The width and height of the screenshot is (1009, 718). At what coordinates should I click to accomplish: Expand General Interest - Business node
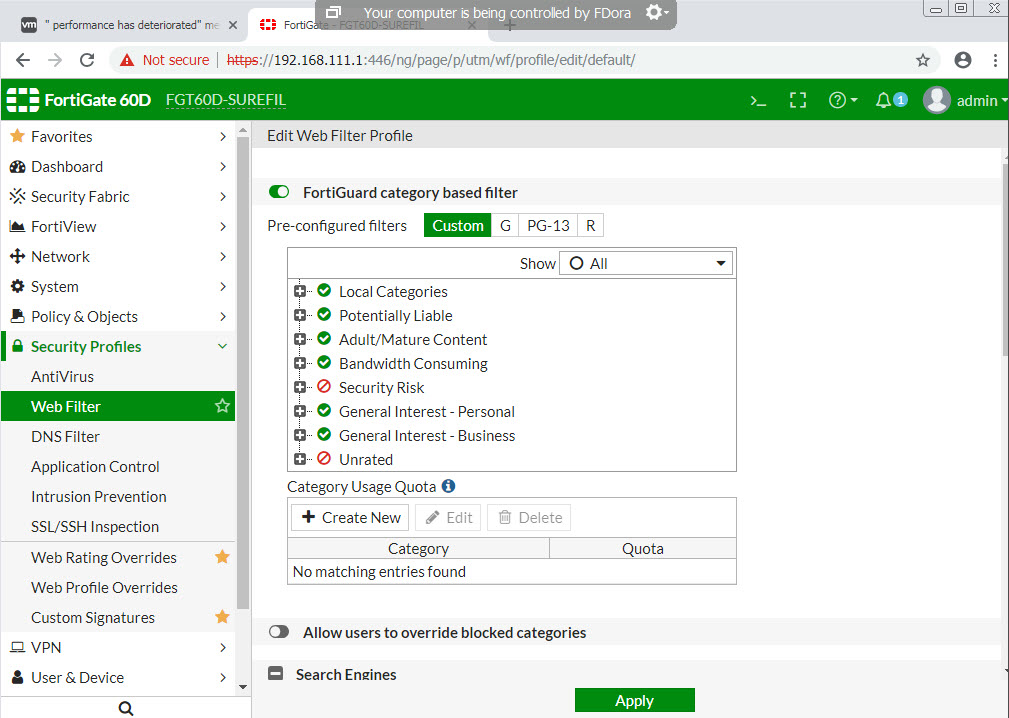click(300, 435)
